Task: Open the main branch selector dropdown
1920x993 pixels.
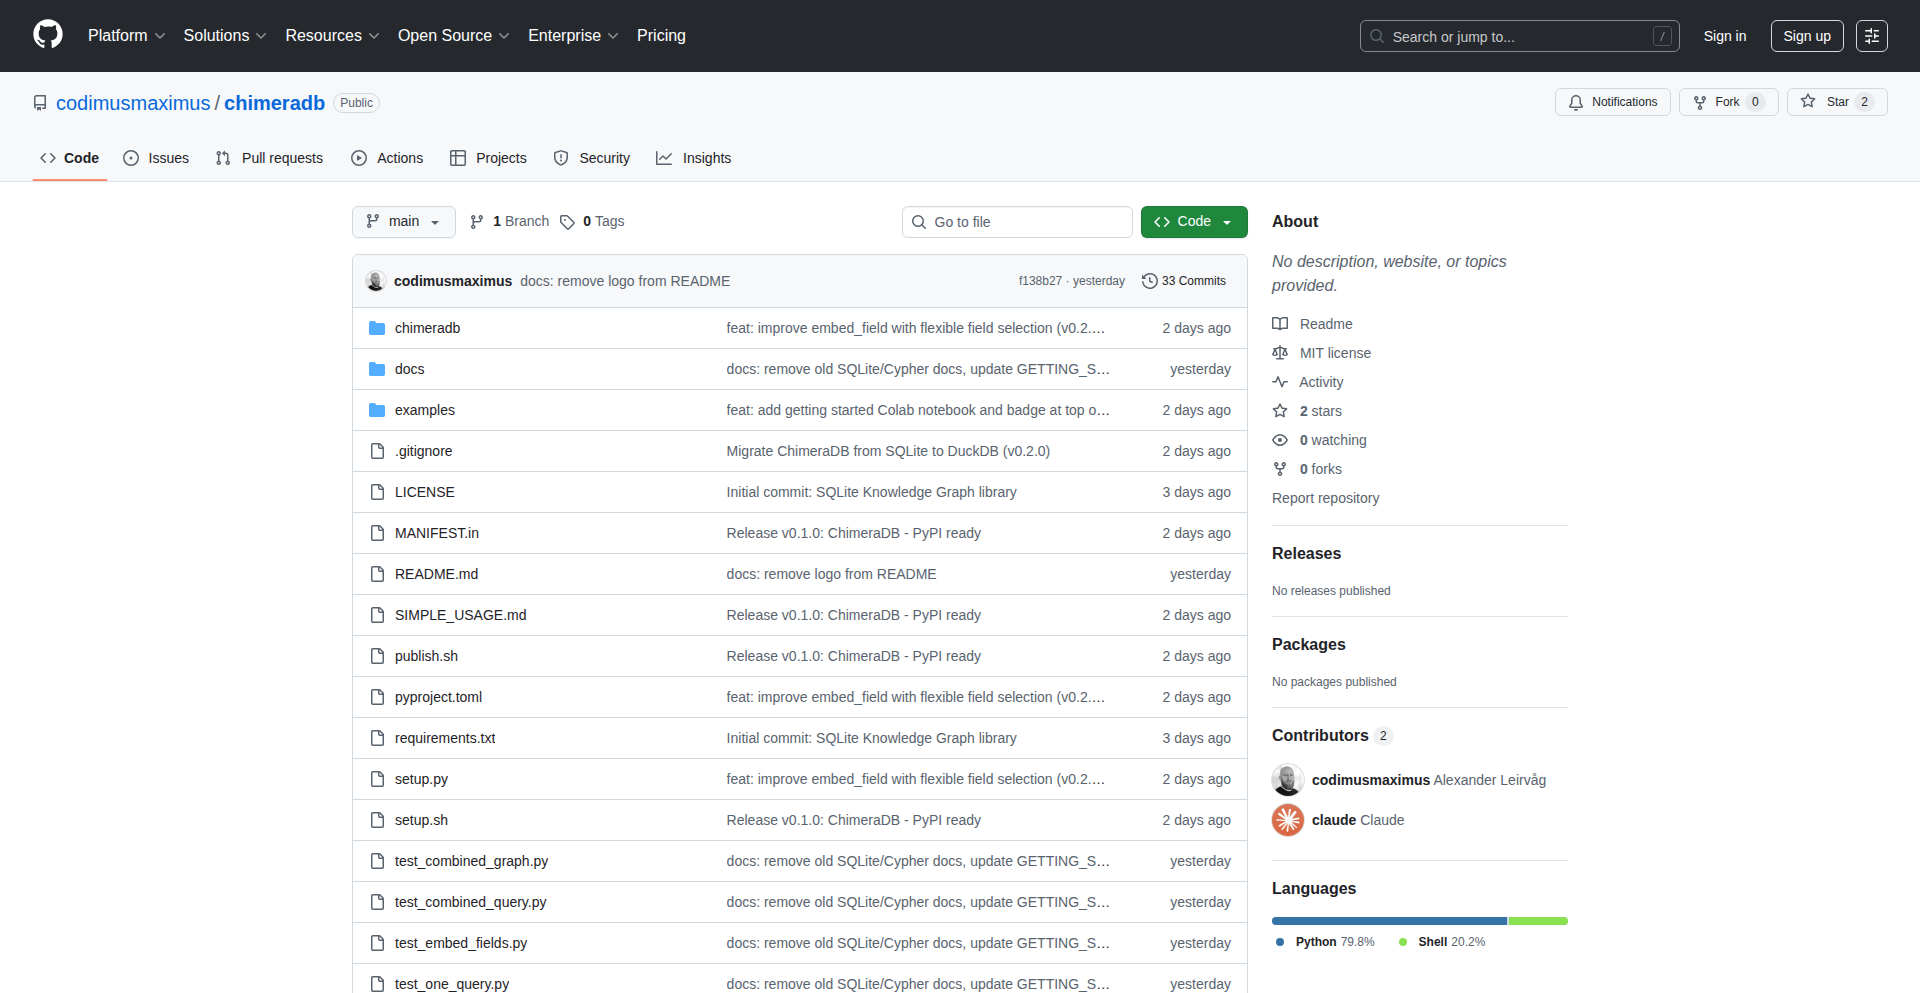Action: (x=403, y=221)
